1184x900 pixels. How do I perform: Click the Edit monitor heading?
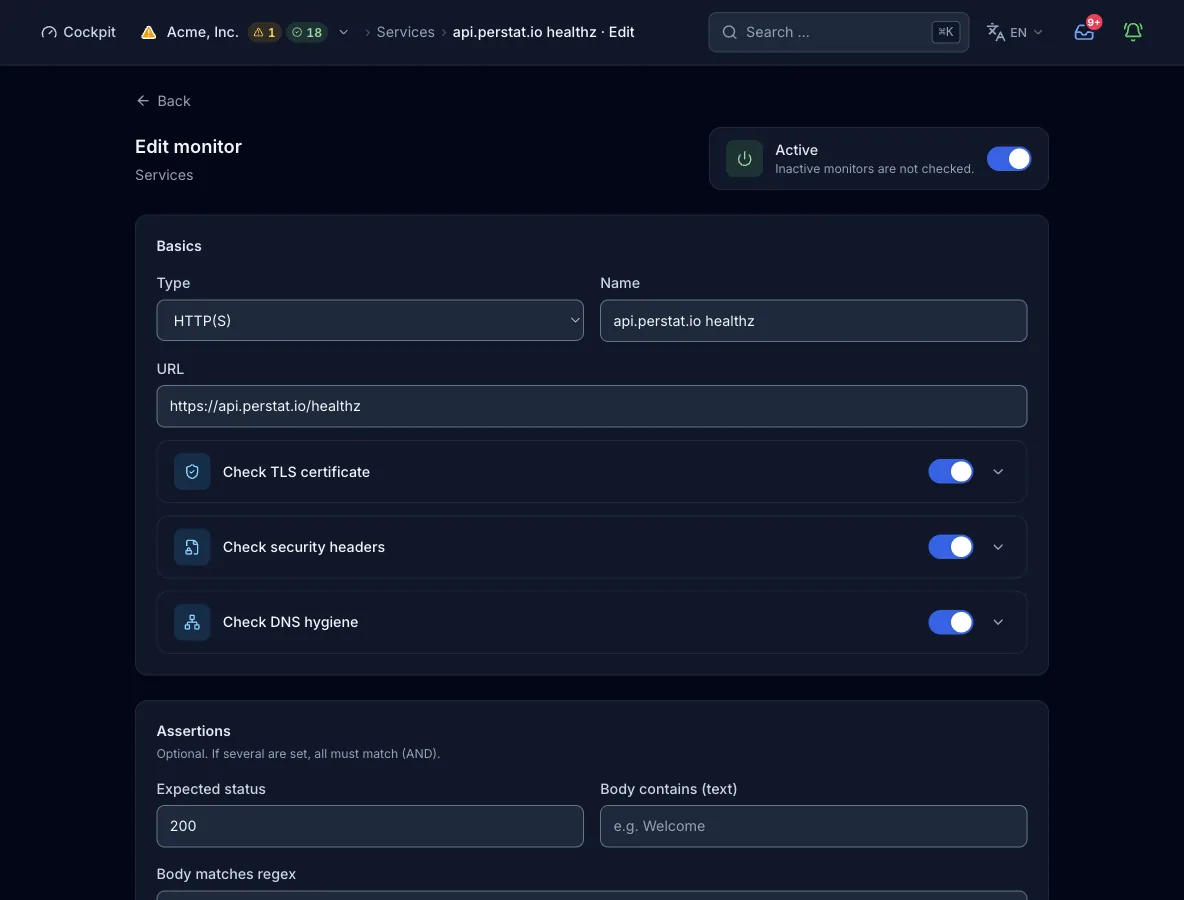pyautogui.click(x=188, y=146)
